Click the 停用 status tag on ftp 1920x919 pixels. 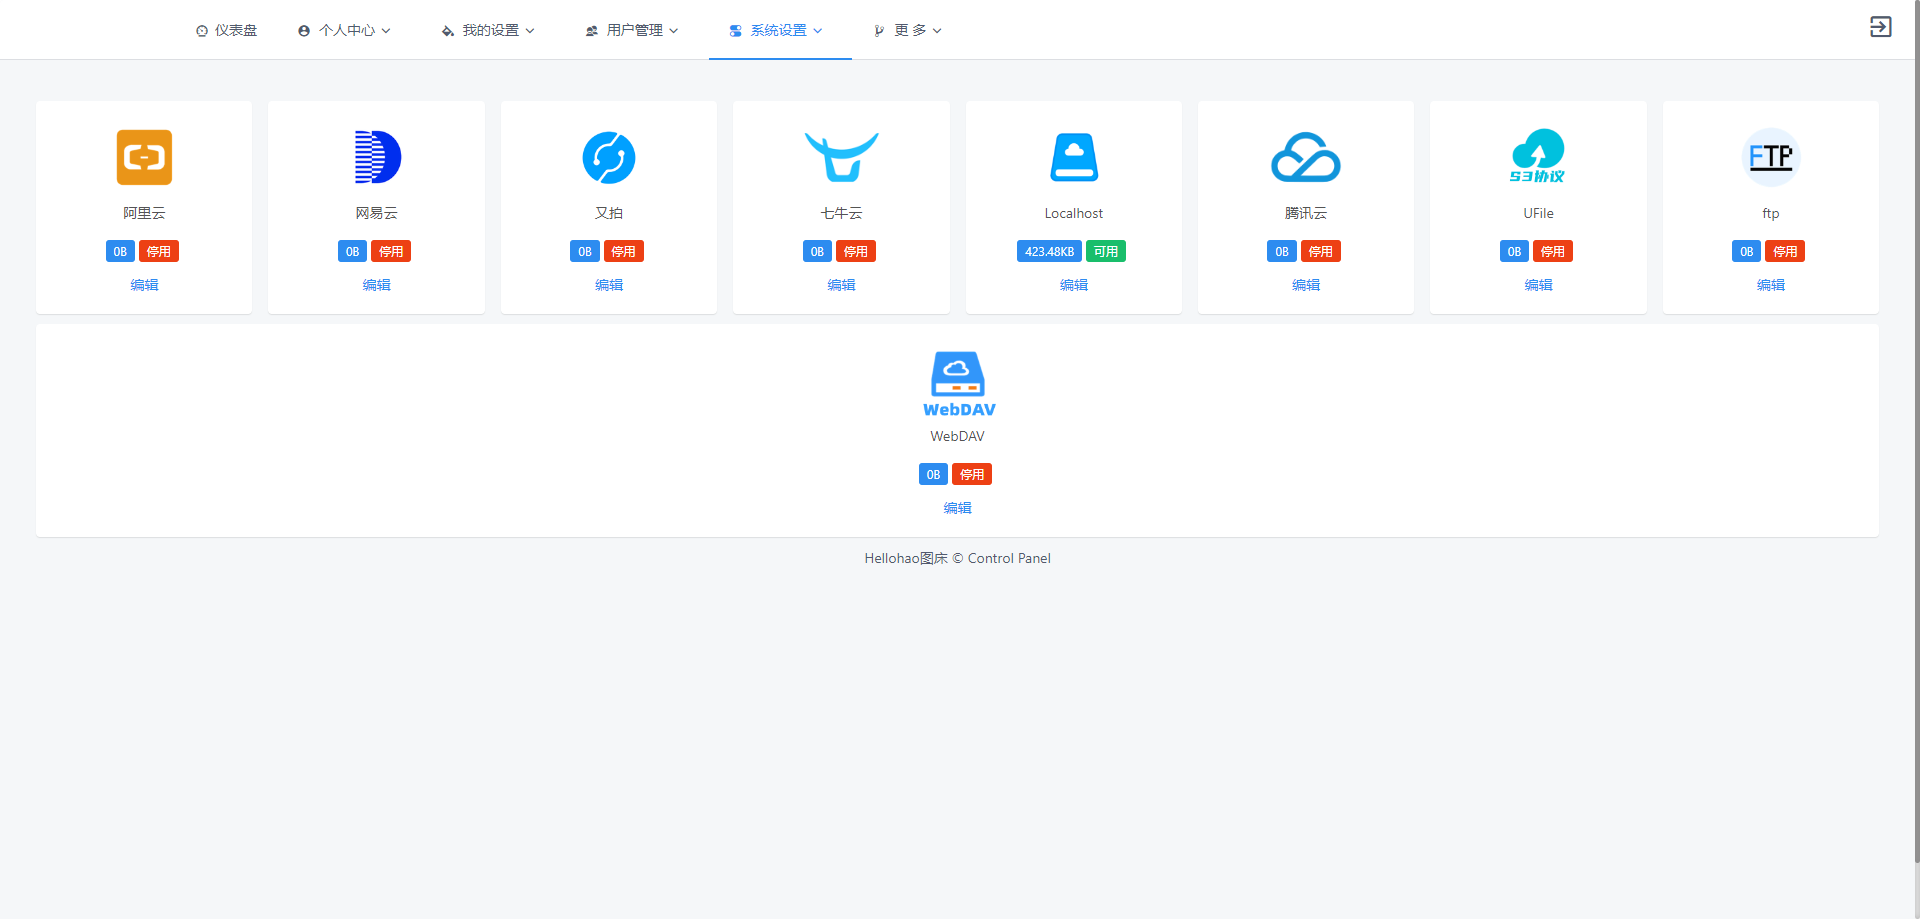(1785, 251)
